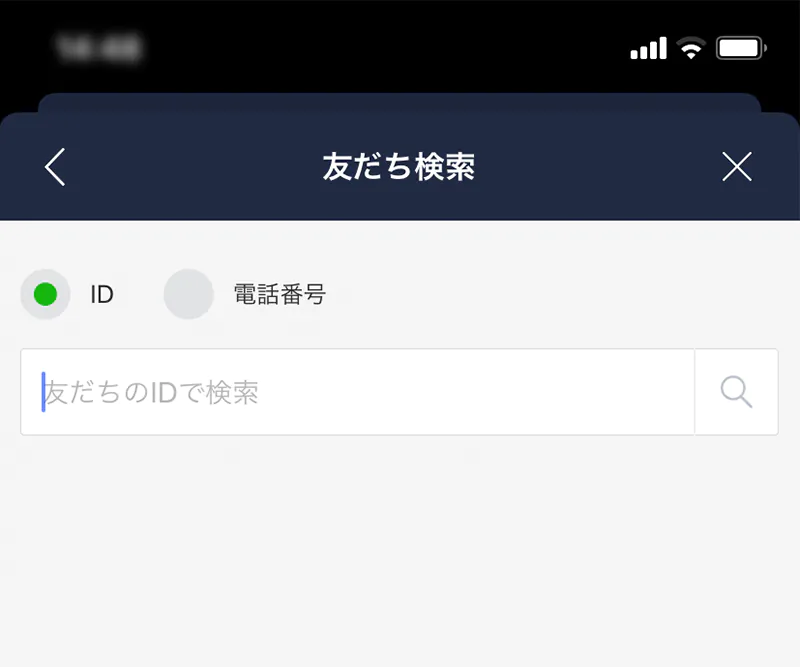Tap the ID label text
This screenshot has width=800, height=667.
pos(102,294)
